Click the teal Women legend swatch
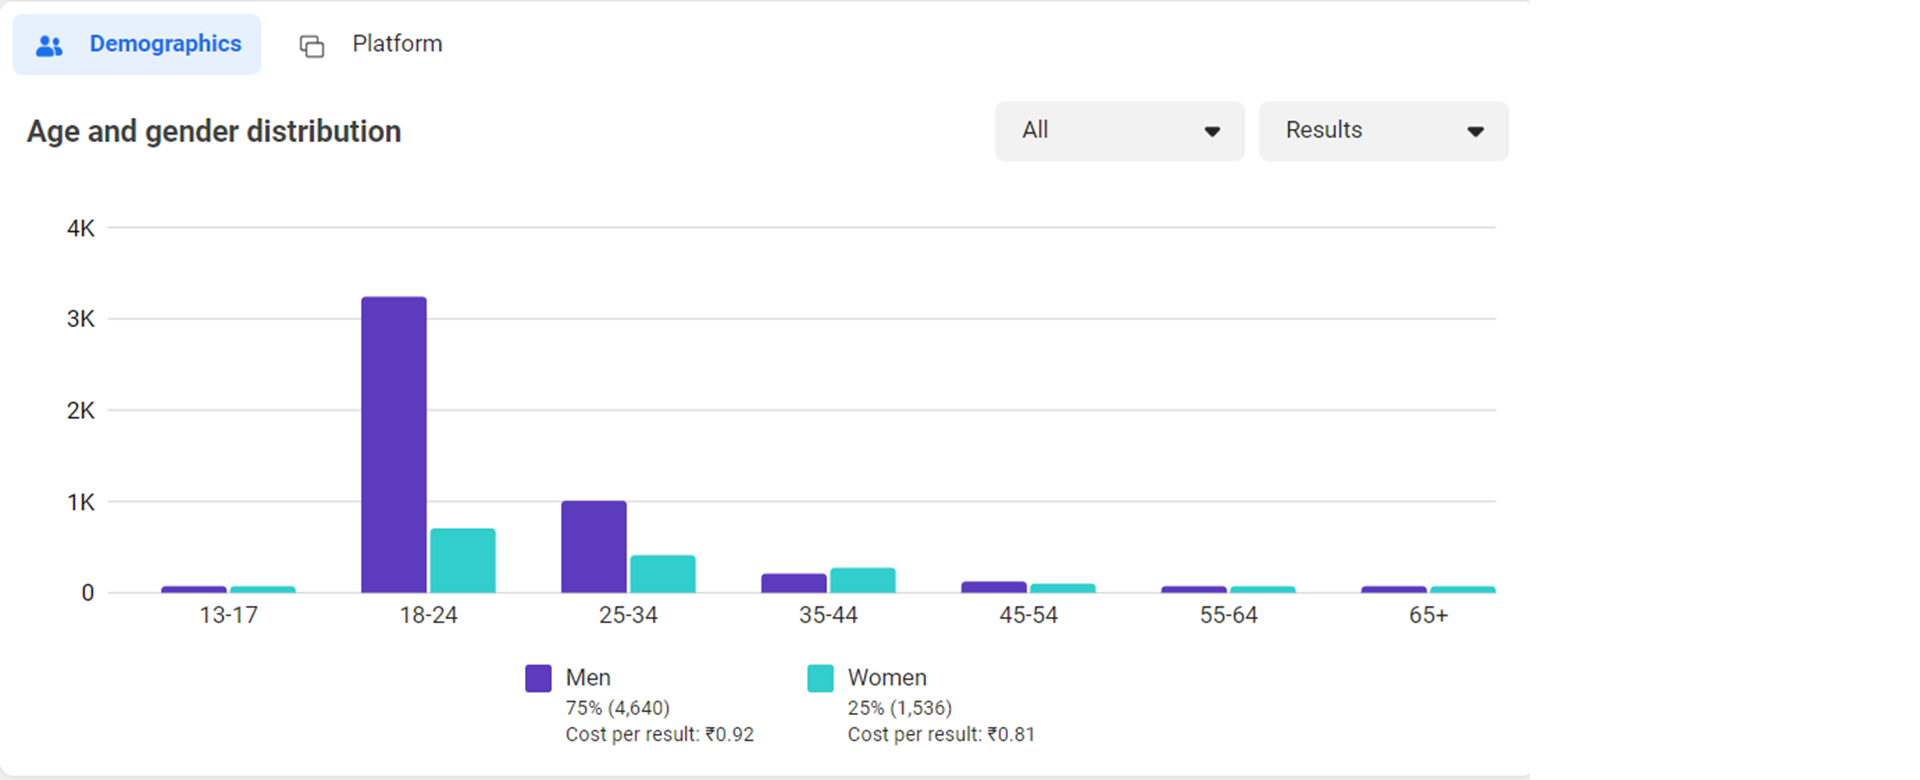1920x780 pixels. (820, 678)
